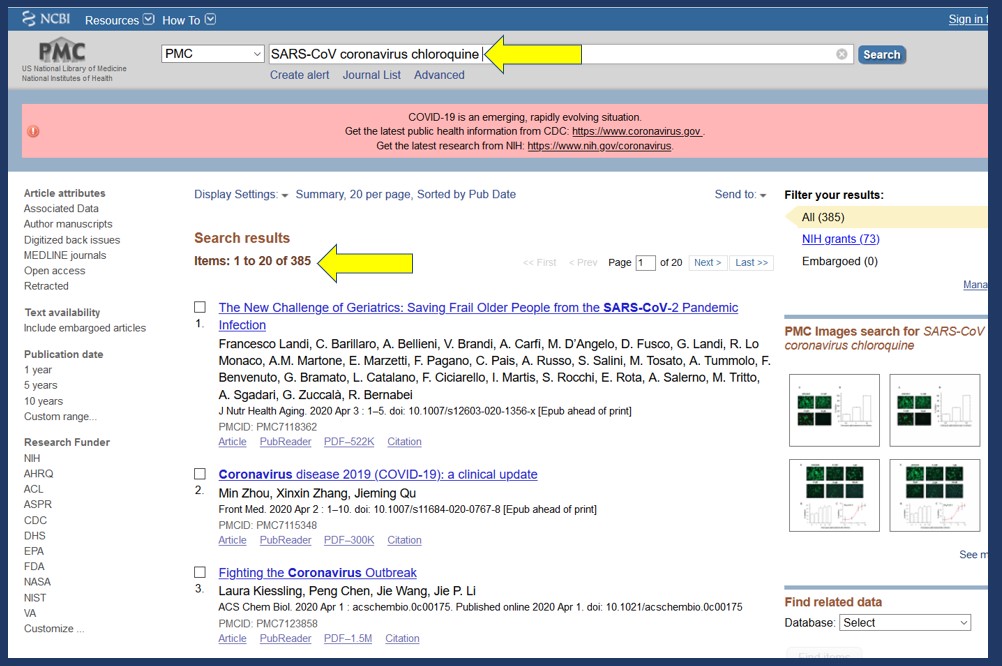This screenshot has width=1002, height=666.
Task: Click the red alert exclamation icon
Action: point(34,131)
